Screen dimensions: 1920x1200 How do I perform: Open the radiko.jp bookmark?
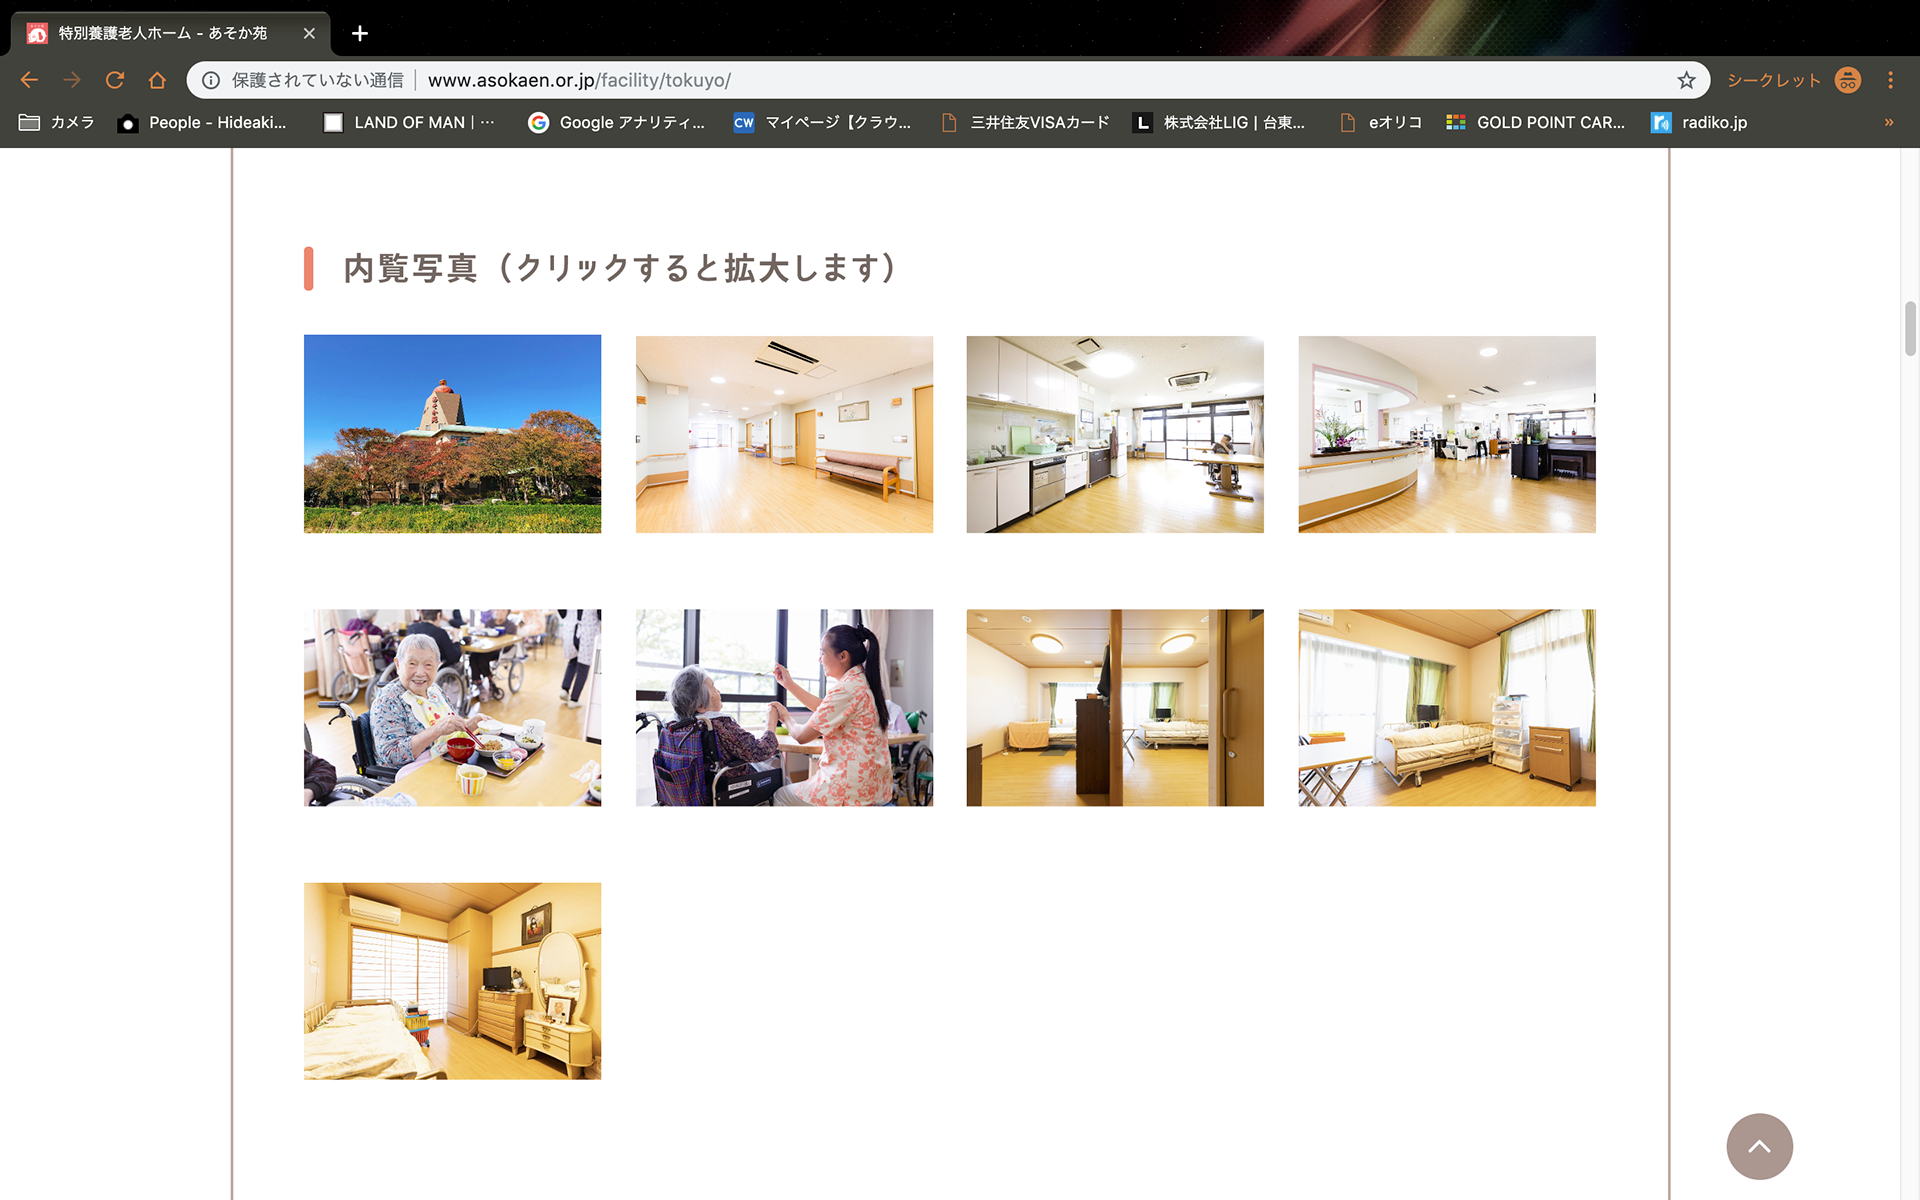pos(1699,122)
